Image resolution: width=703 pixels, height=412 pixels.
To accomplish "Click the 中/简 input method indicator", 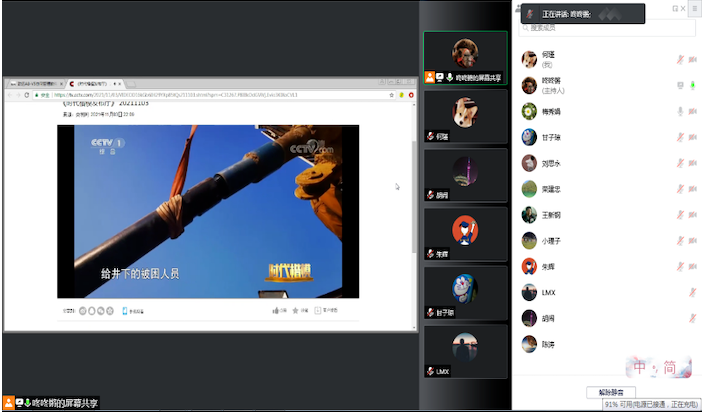I will (659, 368).
